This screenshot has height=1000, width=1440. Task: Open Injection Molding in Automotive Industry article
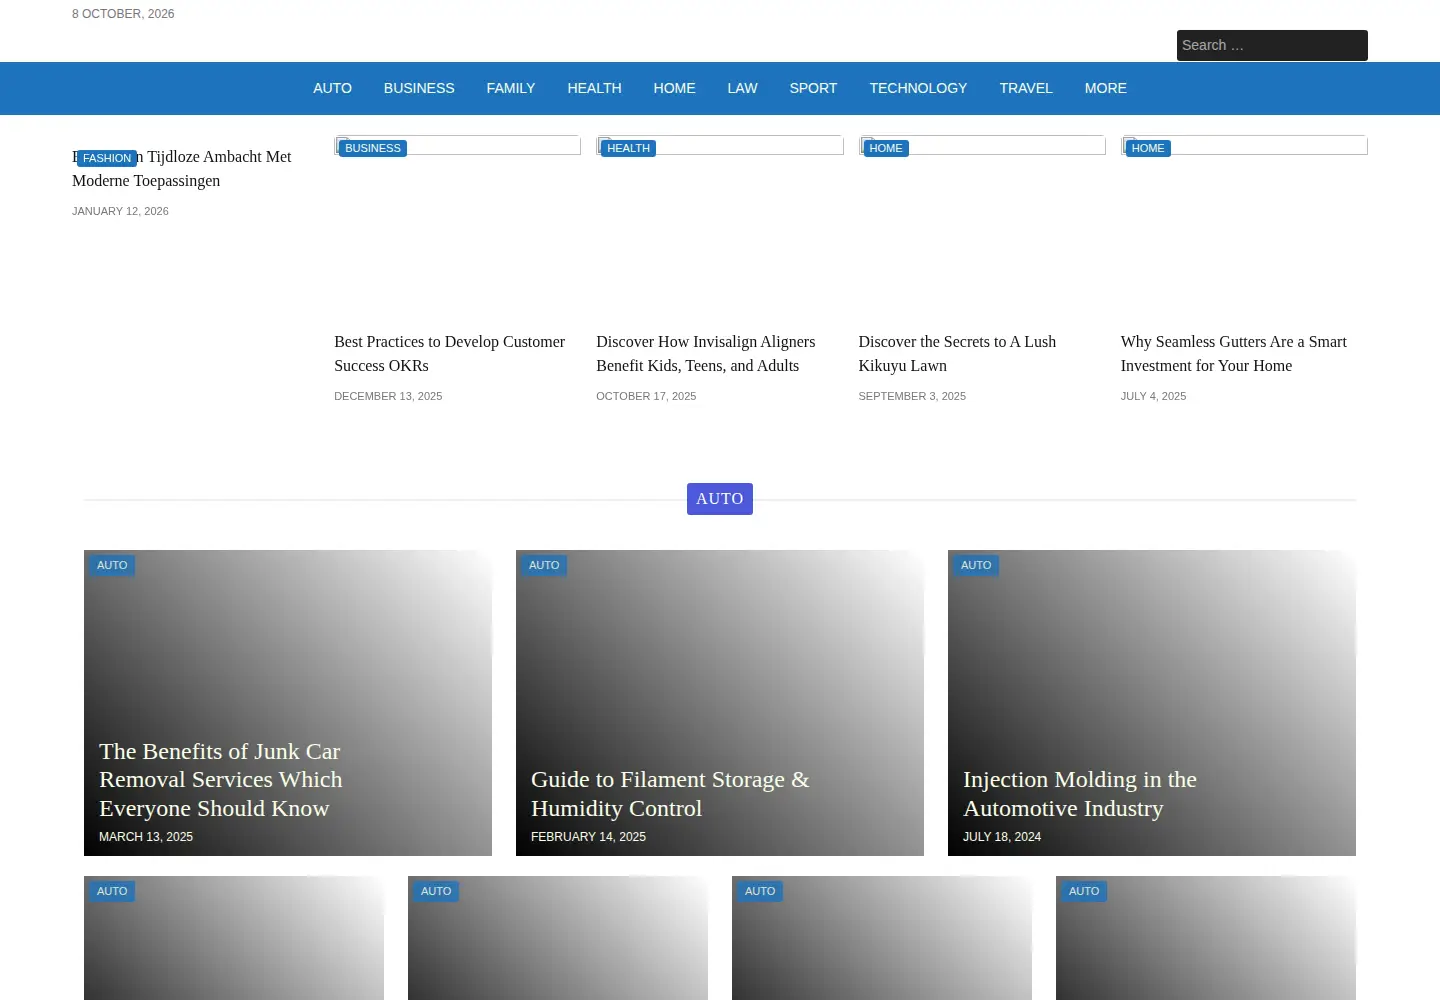[x=1080, y=794]
